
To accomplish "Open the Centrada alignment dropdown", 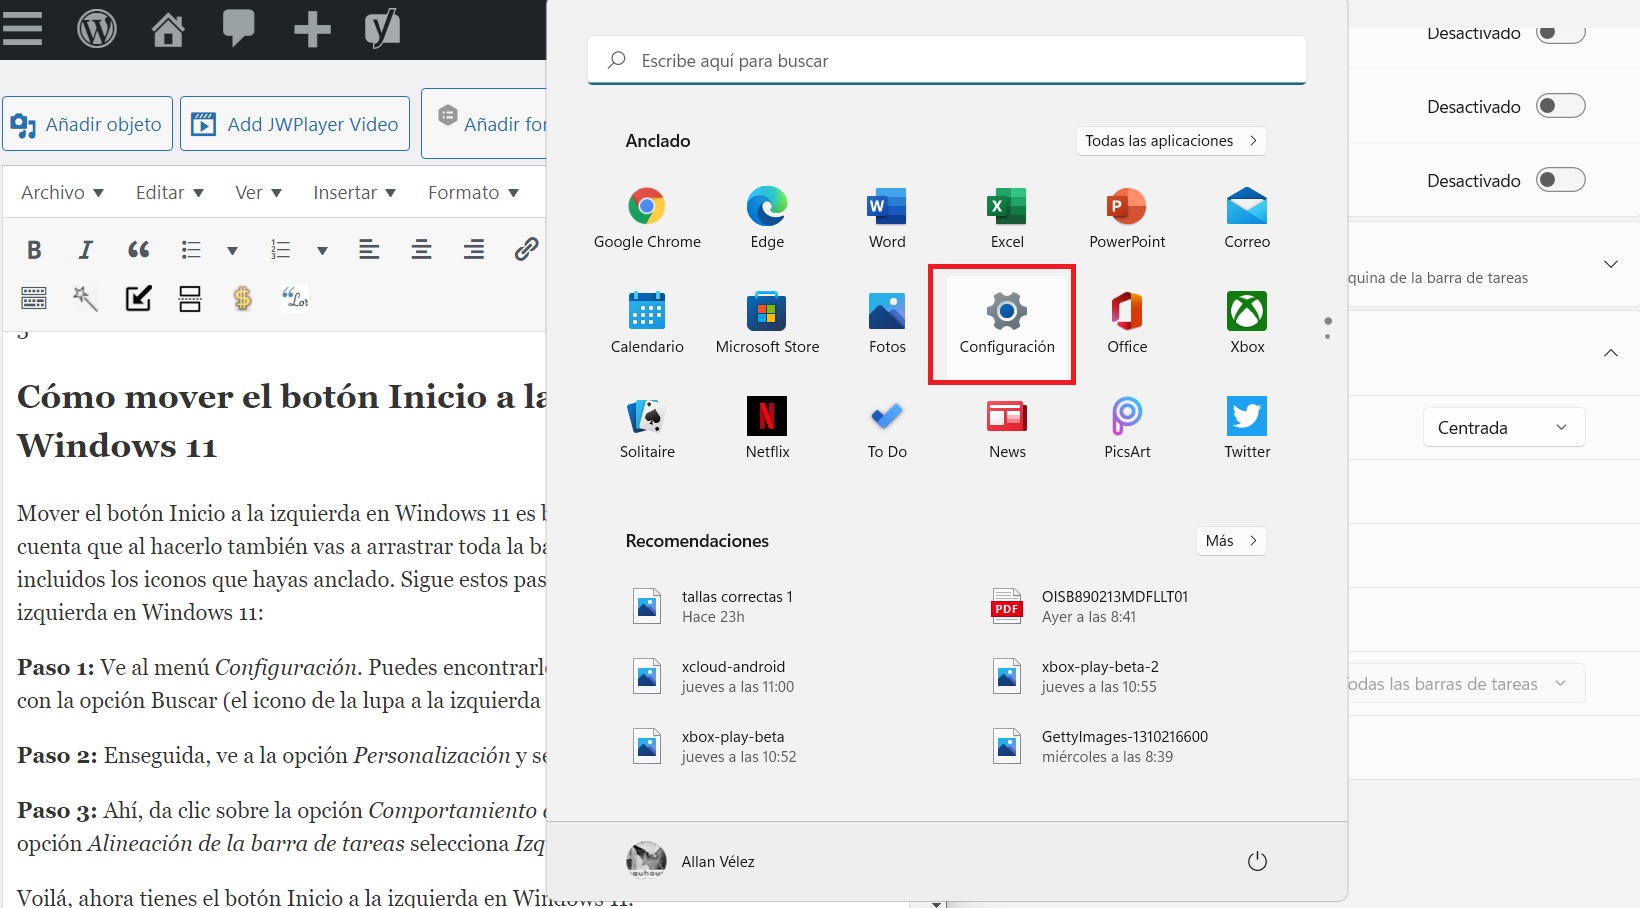I will coord(1504,427).
